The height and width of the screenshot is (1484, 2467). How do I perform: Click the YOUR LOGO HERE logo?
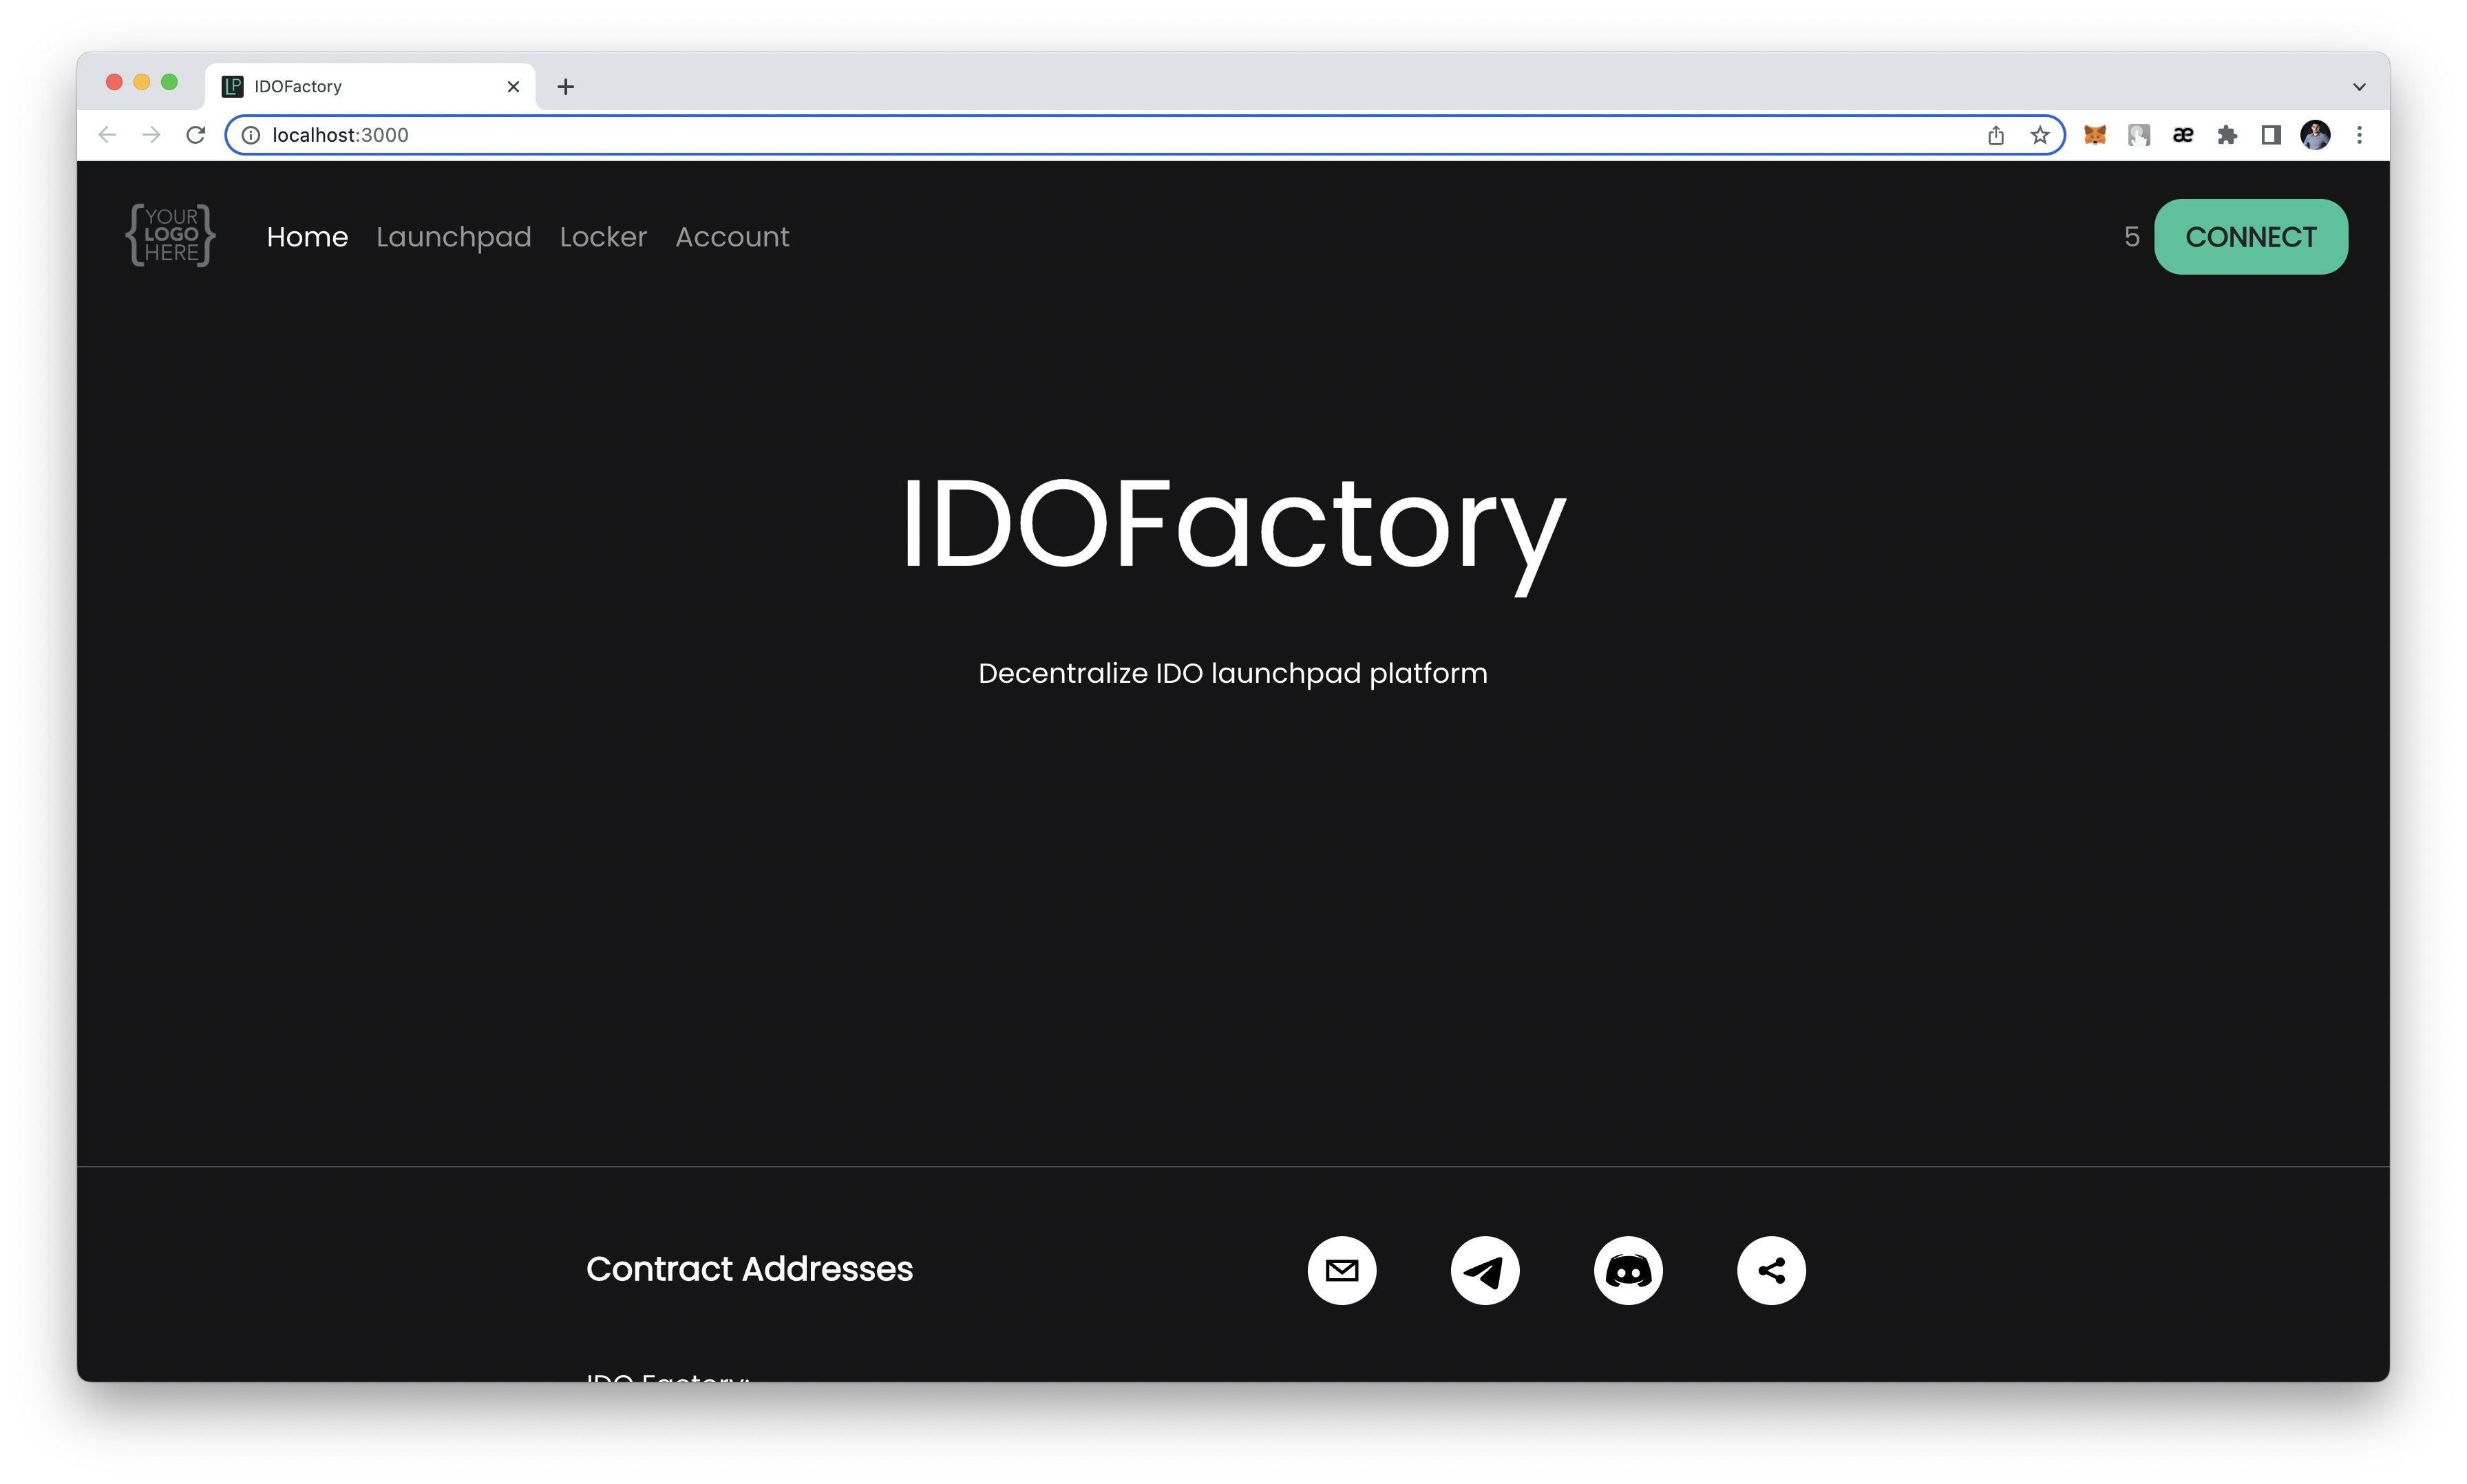point(170,236)
